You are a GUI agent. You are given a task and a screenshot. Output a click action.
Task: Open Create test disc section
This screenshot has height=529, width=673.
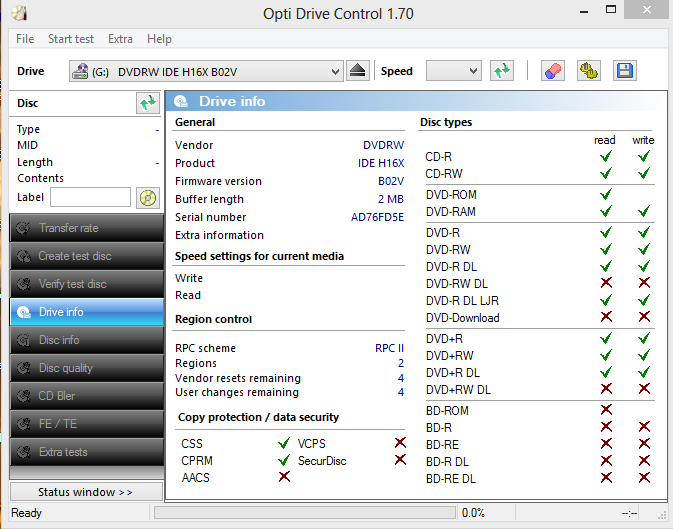[87, 256]
